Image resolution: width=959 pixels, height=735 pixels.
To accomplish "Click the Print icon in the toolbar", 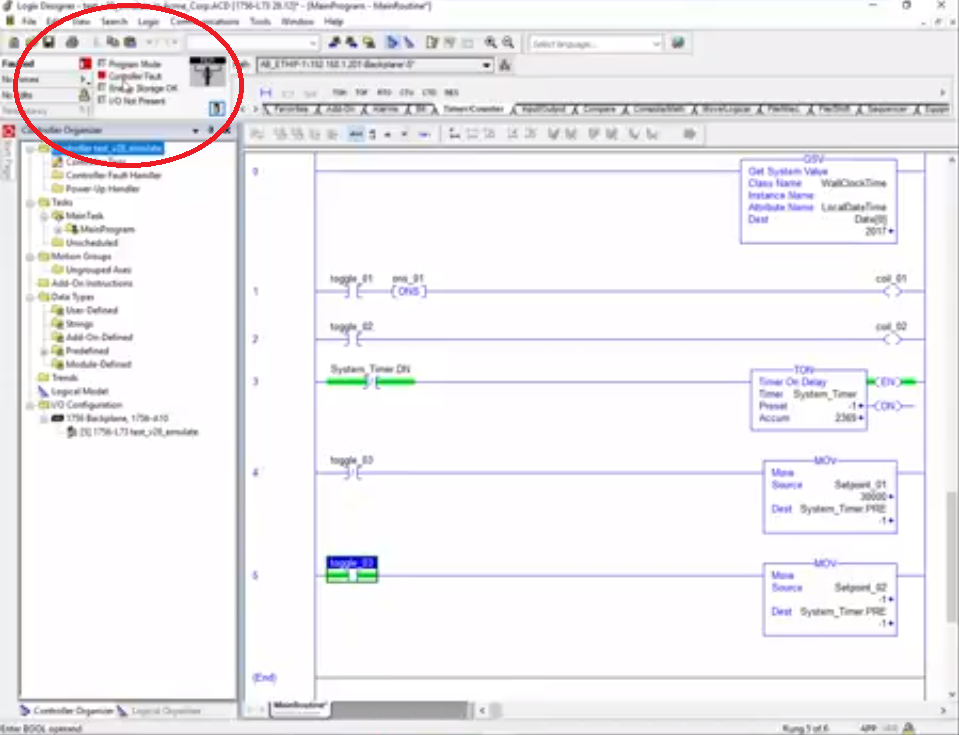I will 72,43.
